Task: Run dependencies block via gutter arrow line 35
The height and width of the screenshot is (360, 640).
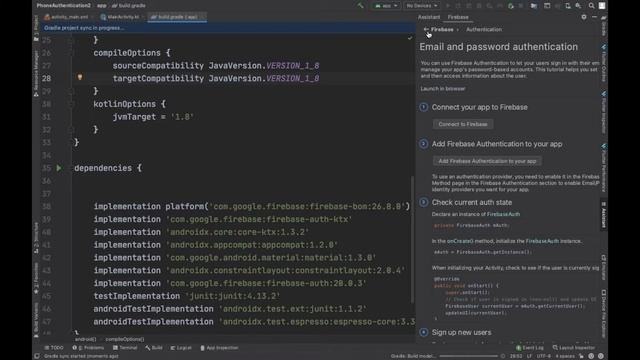Action: pos(59,168)
